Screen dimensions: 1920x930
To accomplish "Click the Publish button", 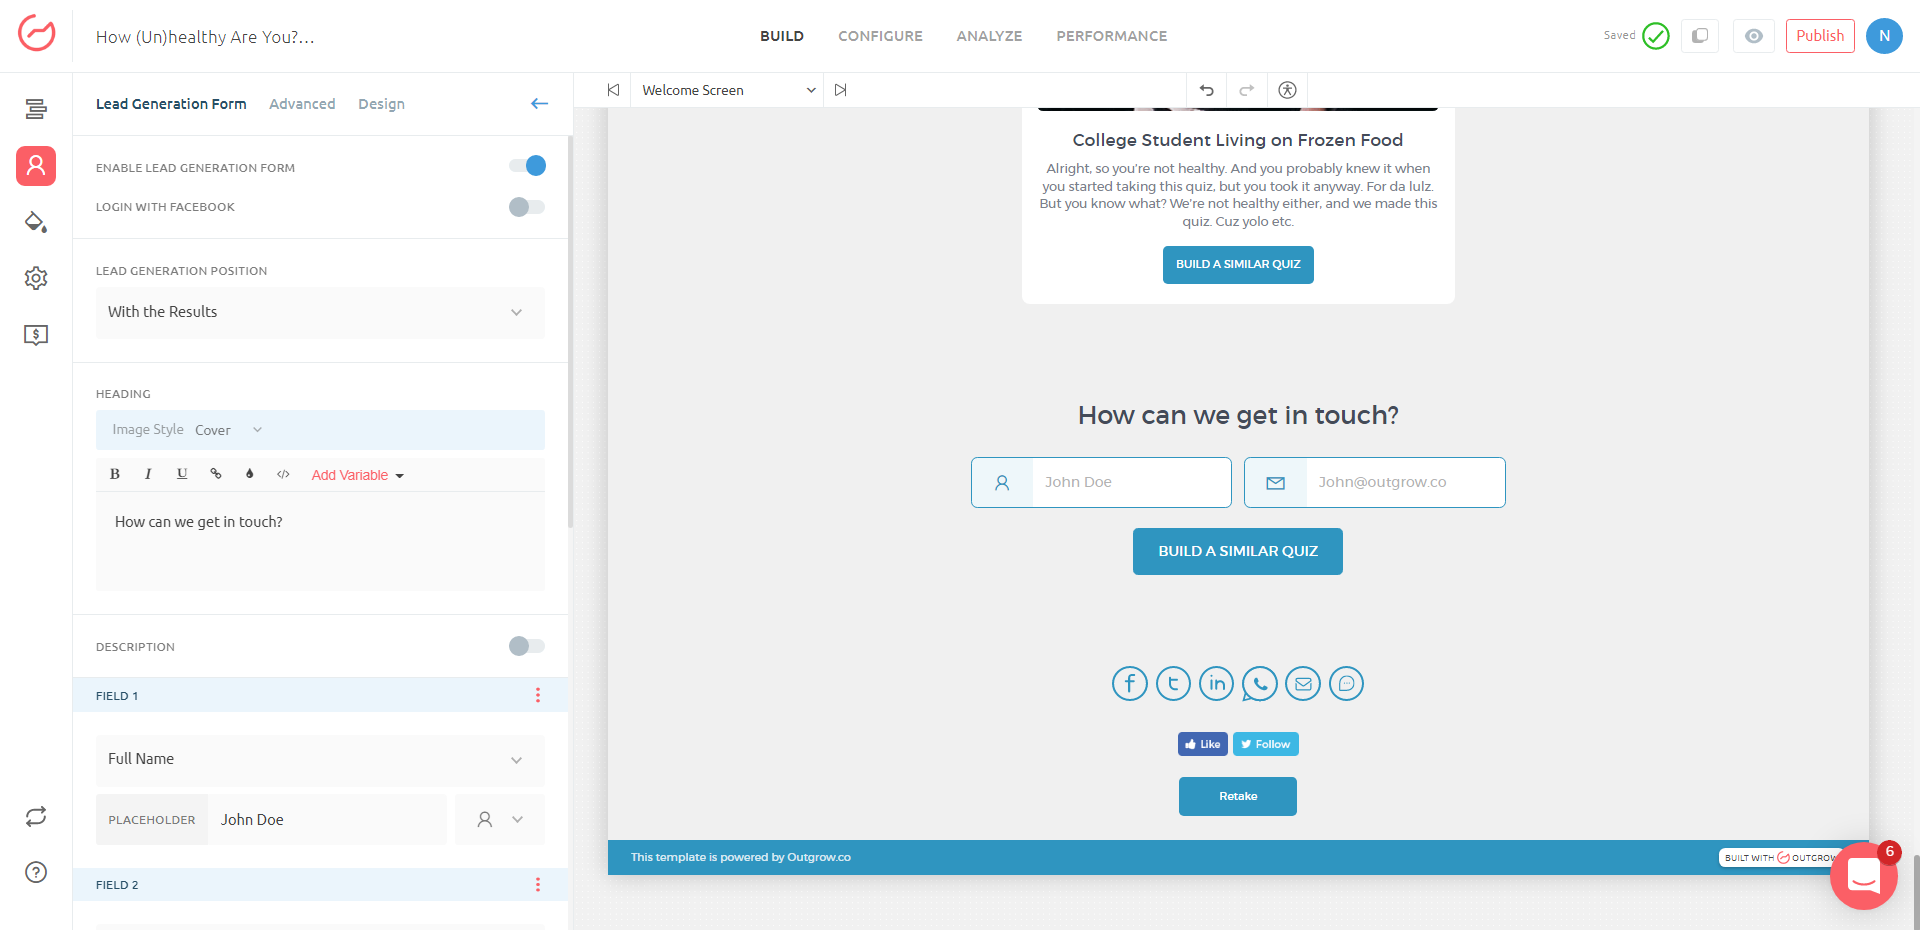I will click(x=1820, y=36).
